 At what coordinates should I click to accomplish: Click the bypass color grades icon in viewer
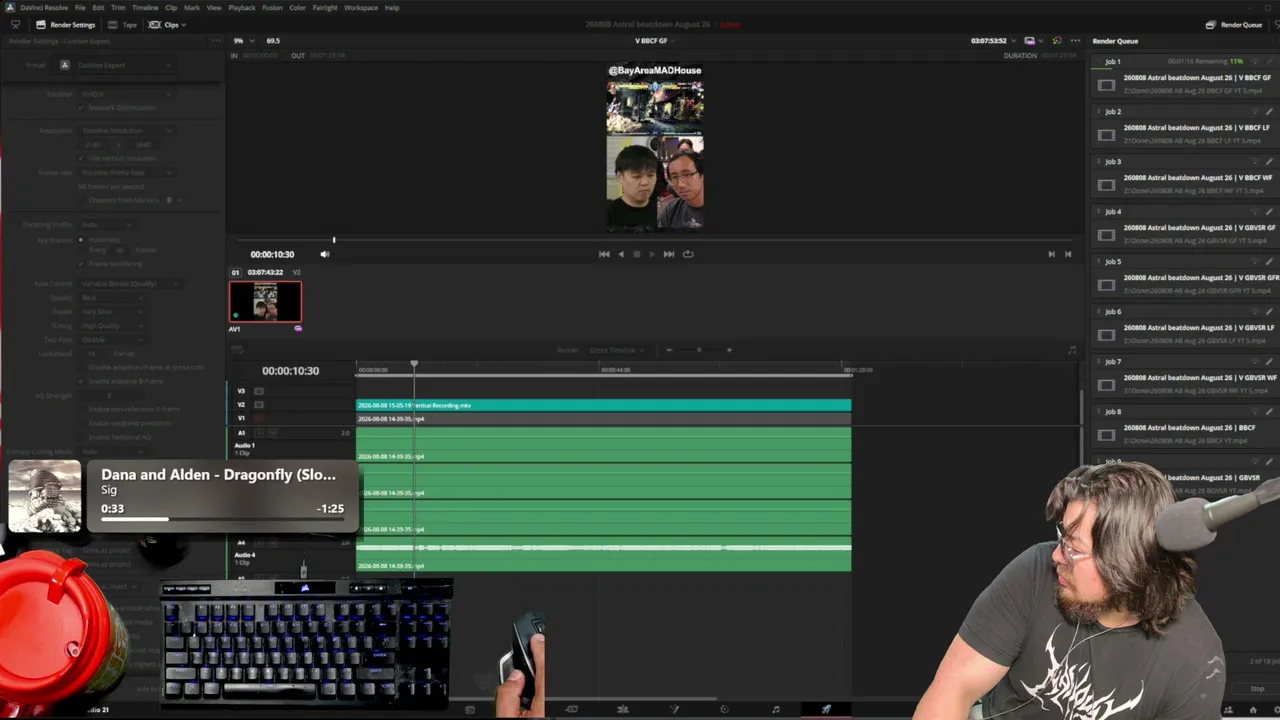tap(1056, 41)
